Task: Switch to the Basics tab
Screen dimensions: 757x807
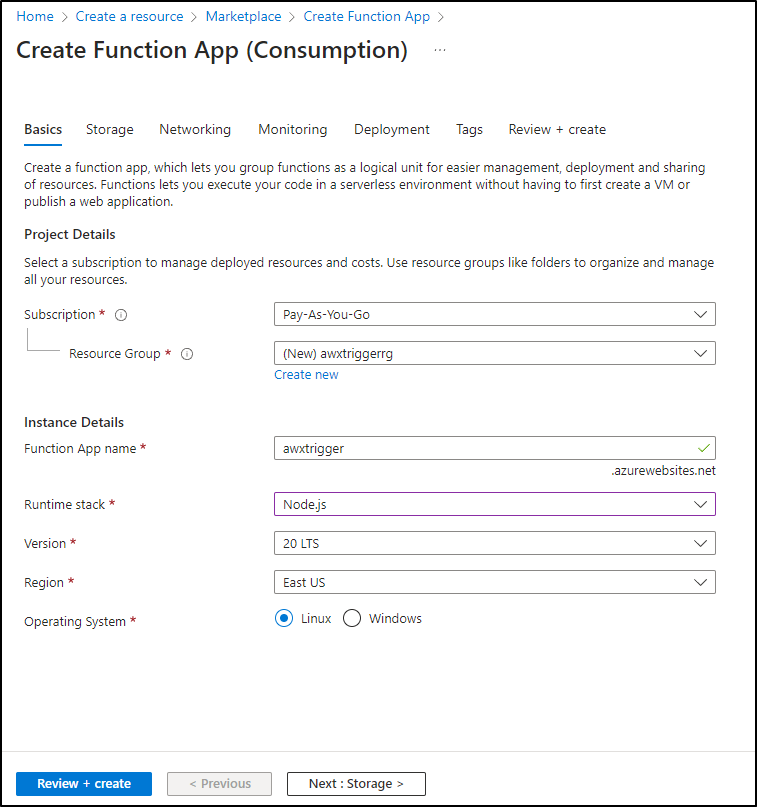Action: 43,129
